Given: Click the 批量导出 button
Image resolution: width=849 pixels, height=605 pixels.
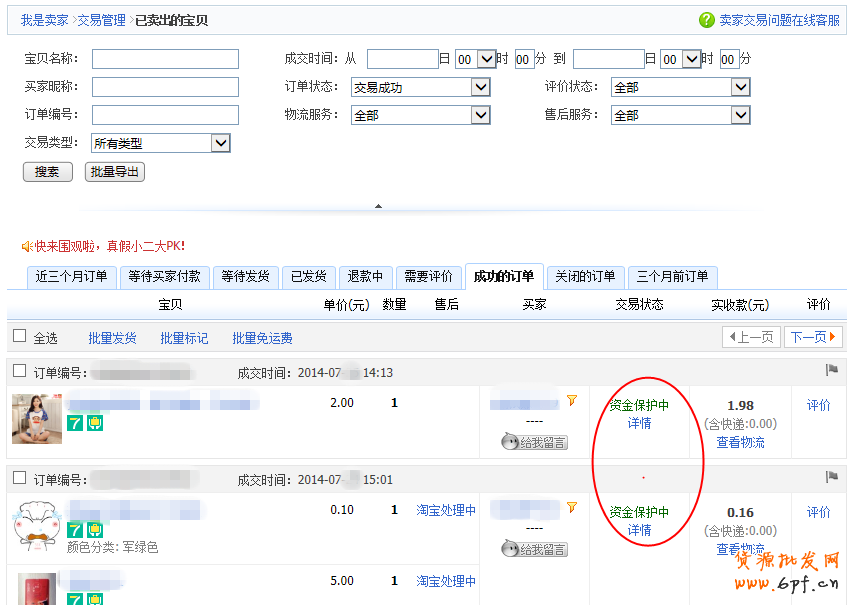Looking at the screenshot, I should [115, 172].
